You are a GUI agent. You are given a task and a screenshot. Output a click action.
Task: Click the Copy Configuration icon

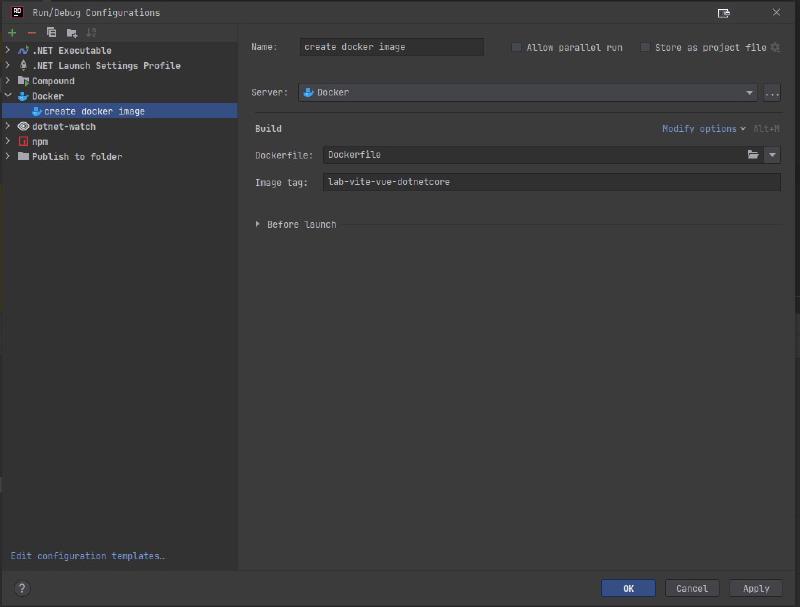coord(51,33)
